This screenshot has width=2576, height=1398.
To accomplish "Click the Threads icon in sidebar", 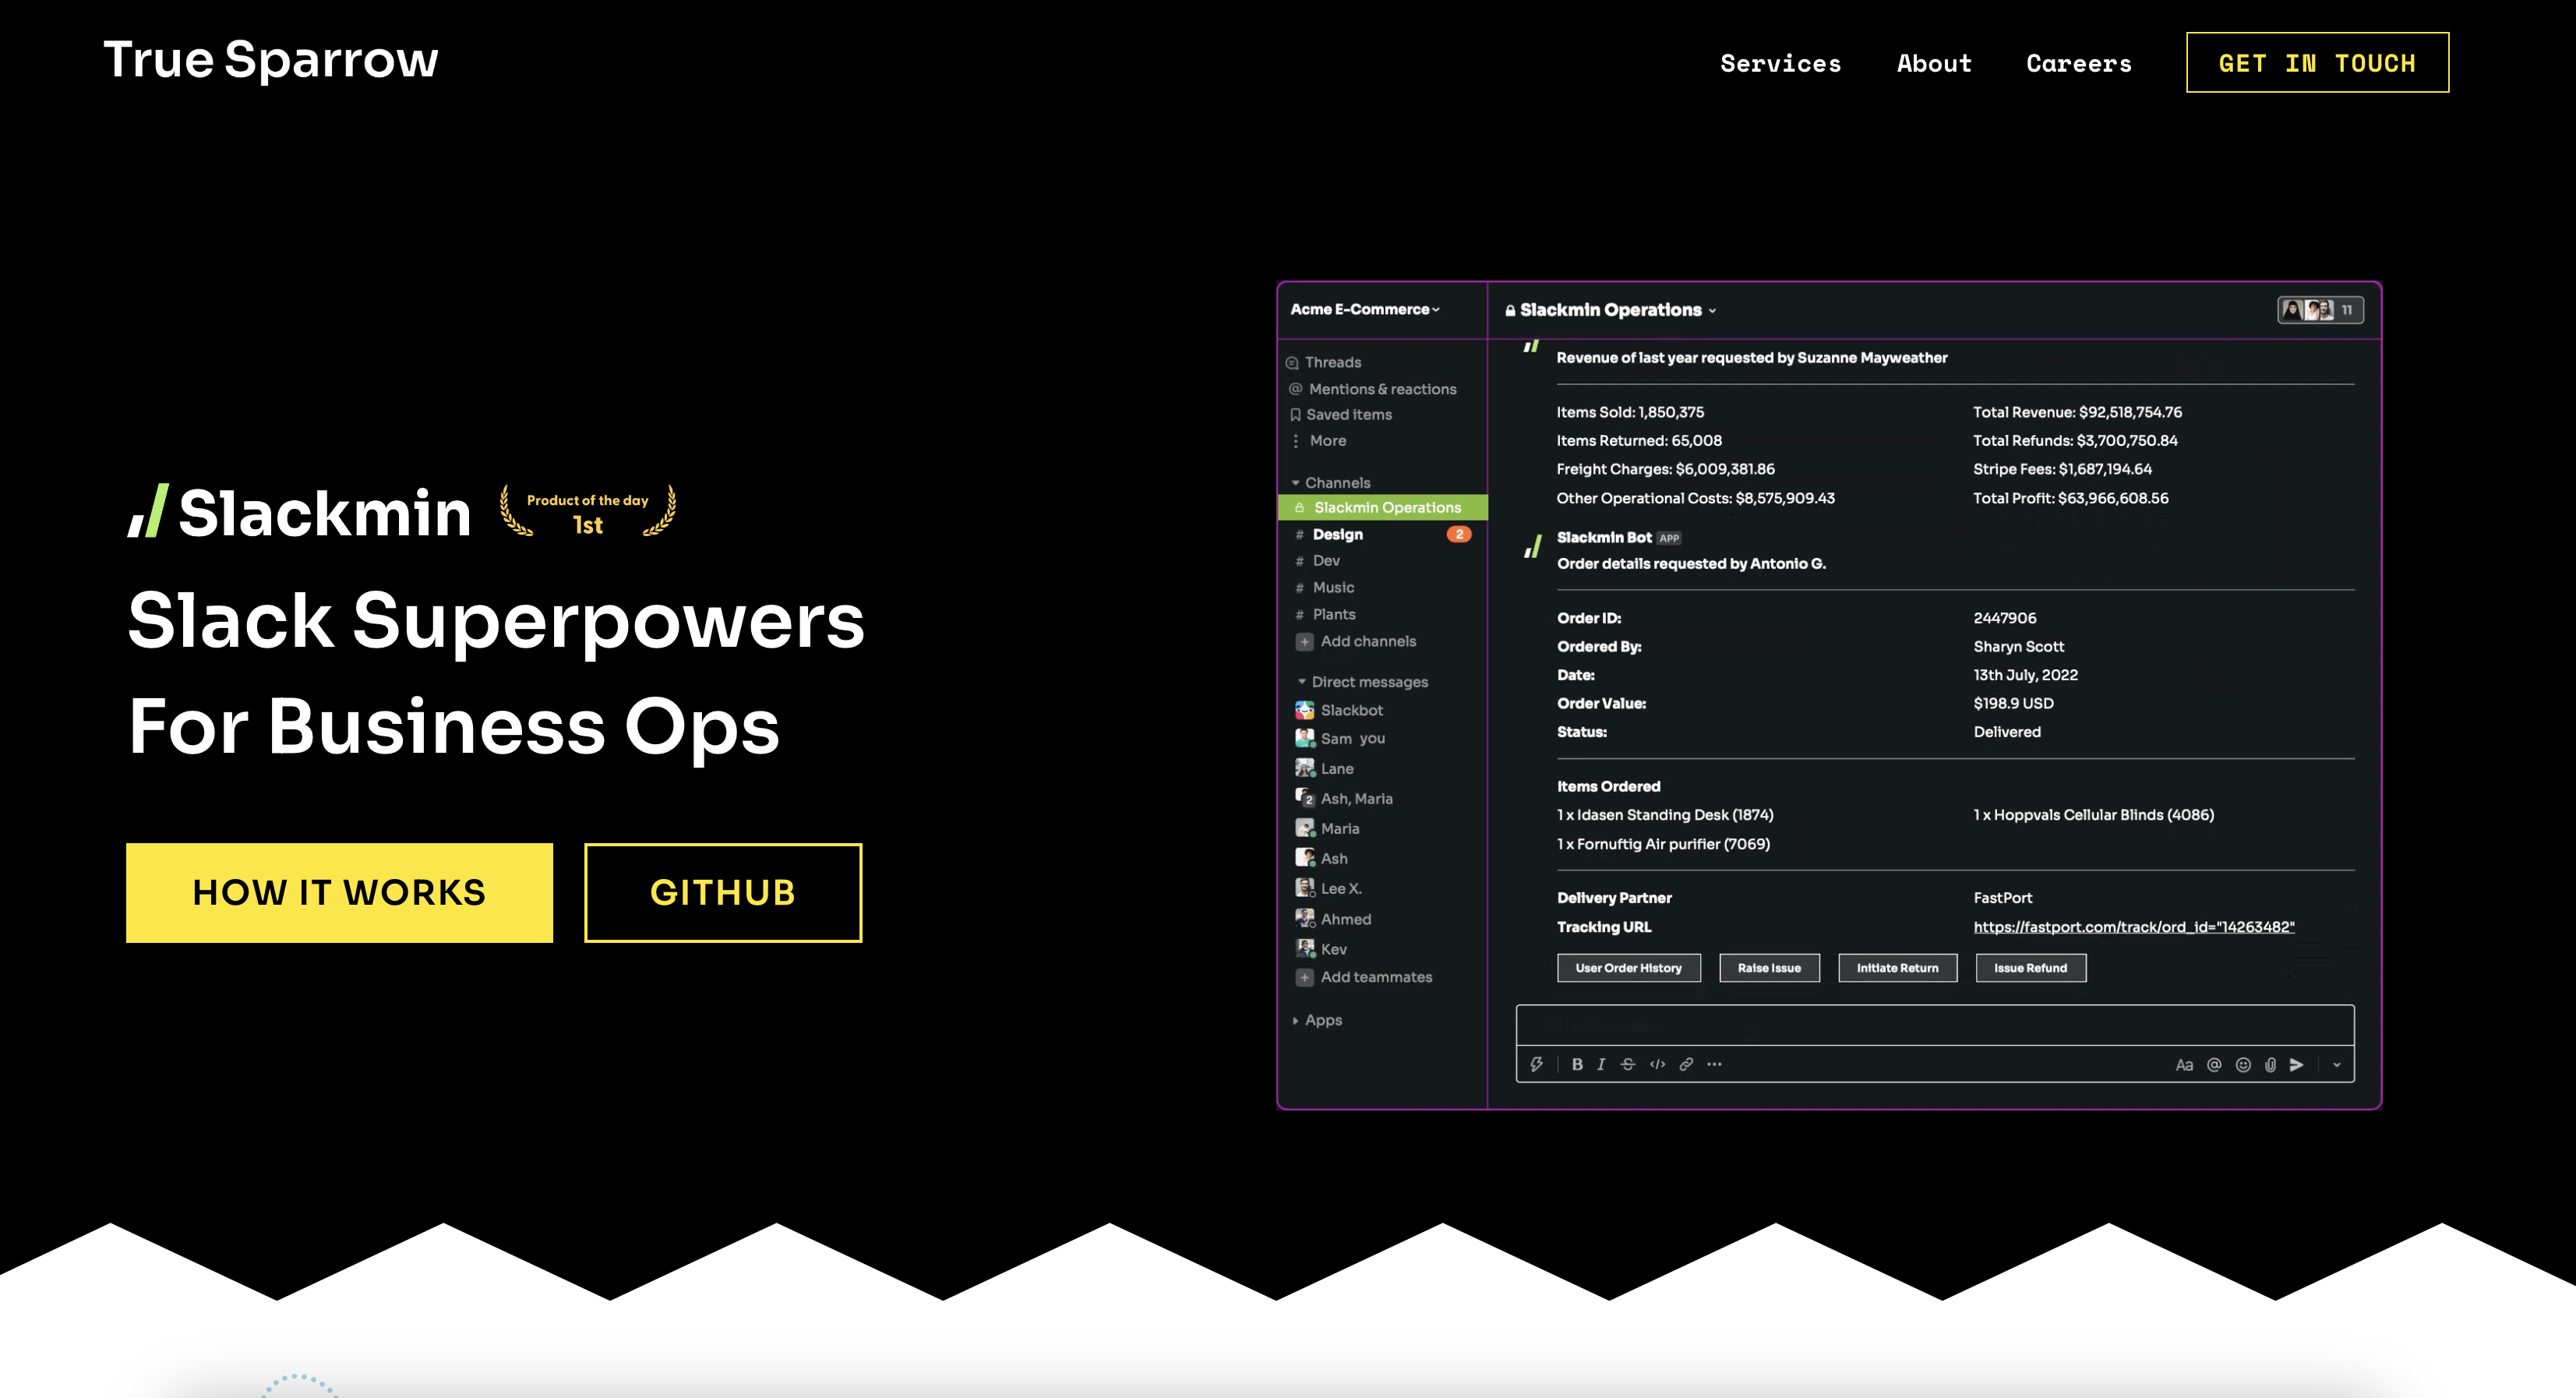I will 1292,363.
